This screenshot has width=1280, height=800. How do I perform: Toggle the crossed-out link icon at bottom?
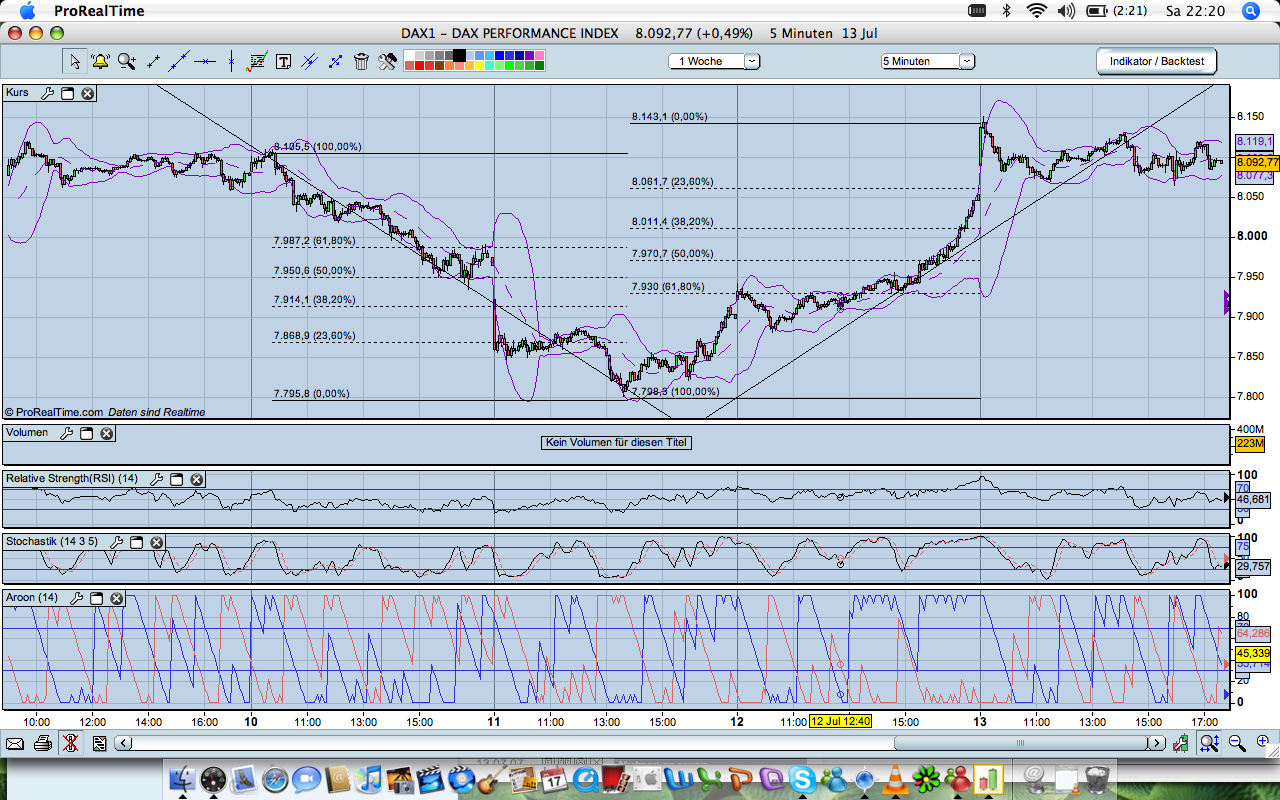tap(70, 743)
